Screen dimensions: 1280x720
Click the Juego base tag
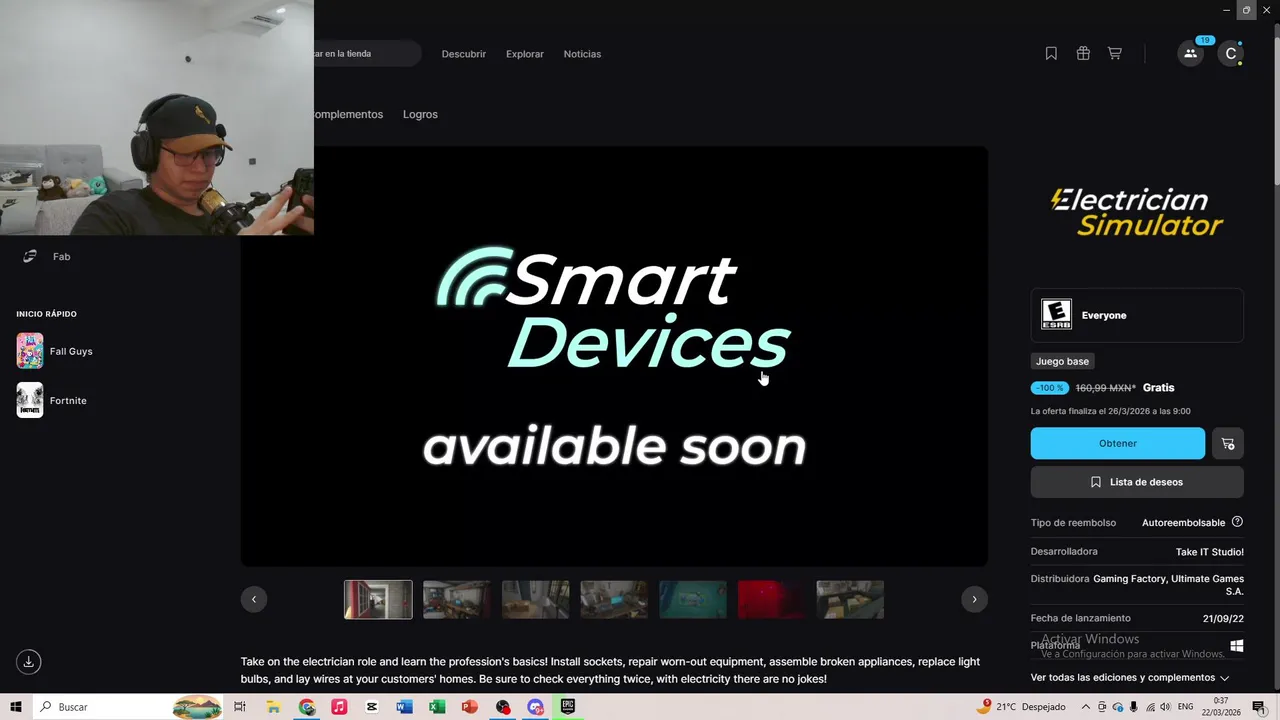[1062, 361]
